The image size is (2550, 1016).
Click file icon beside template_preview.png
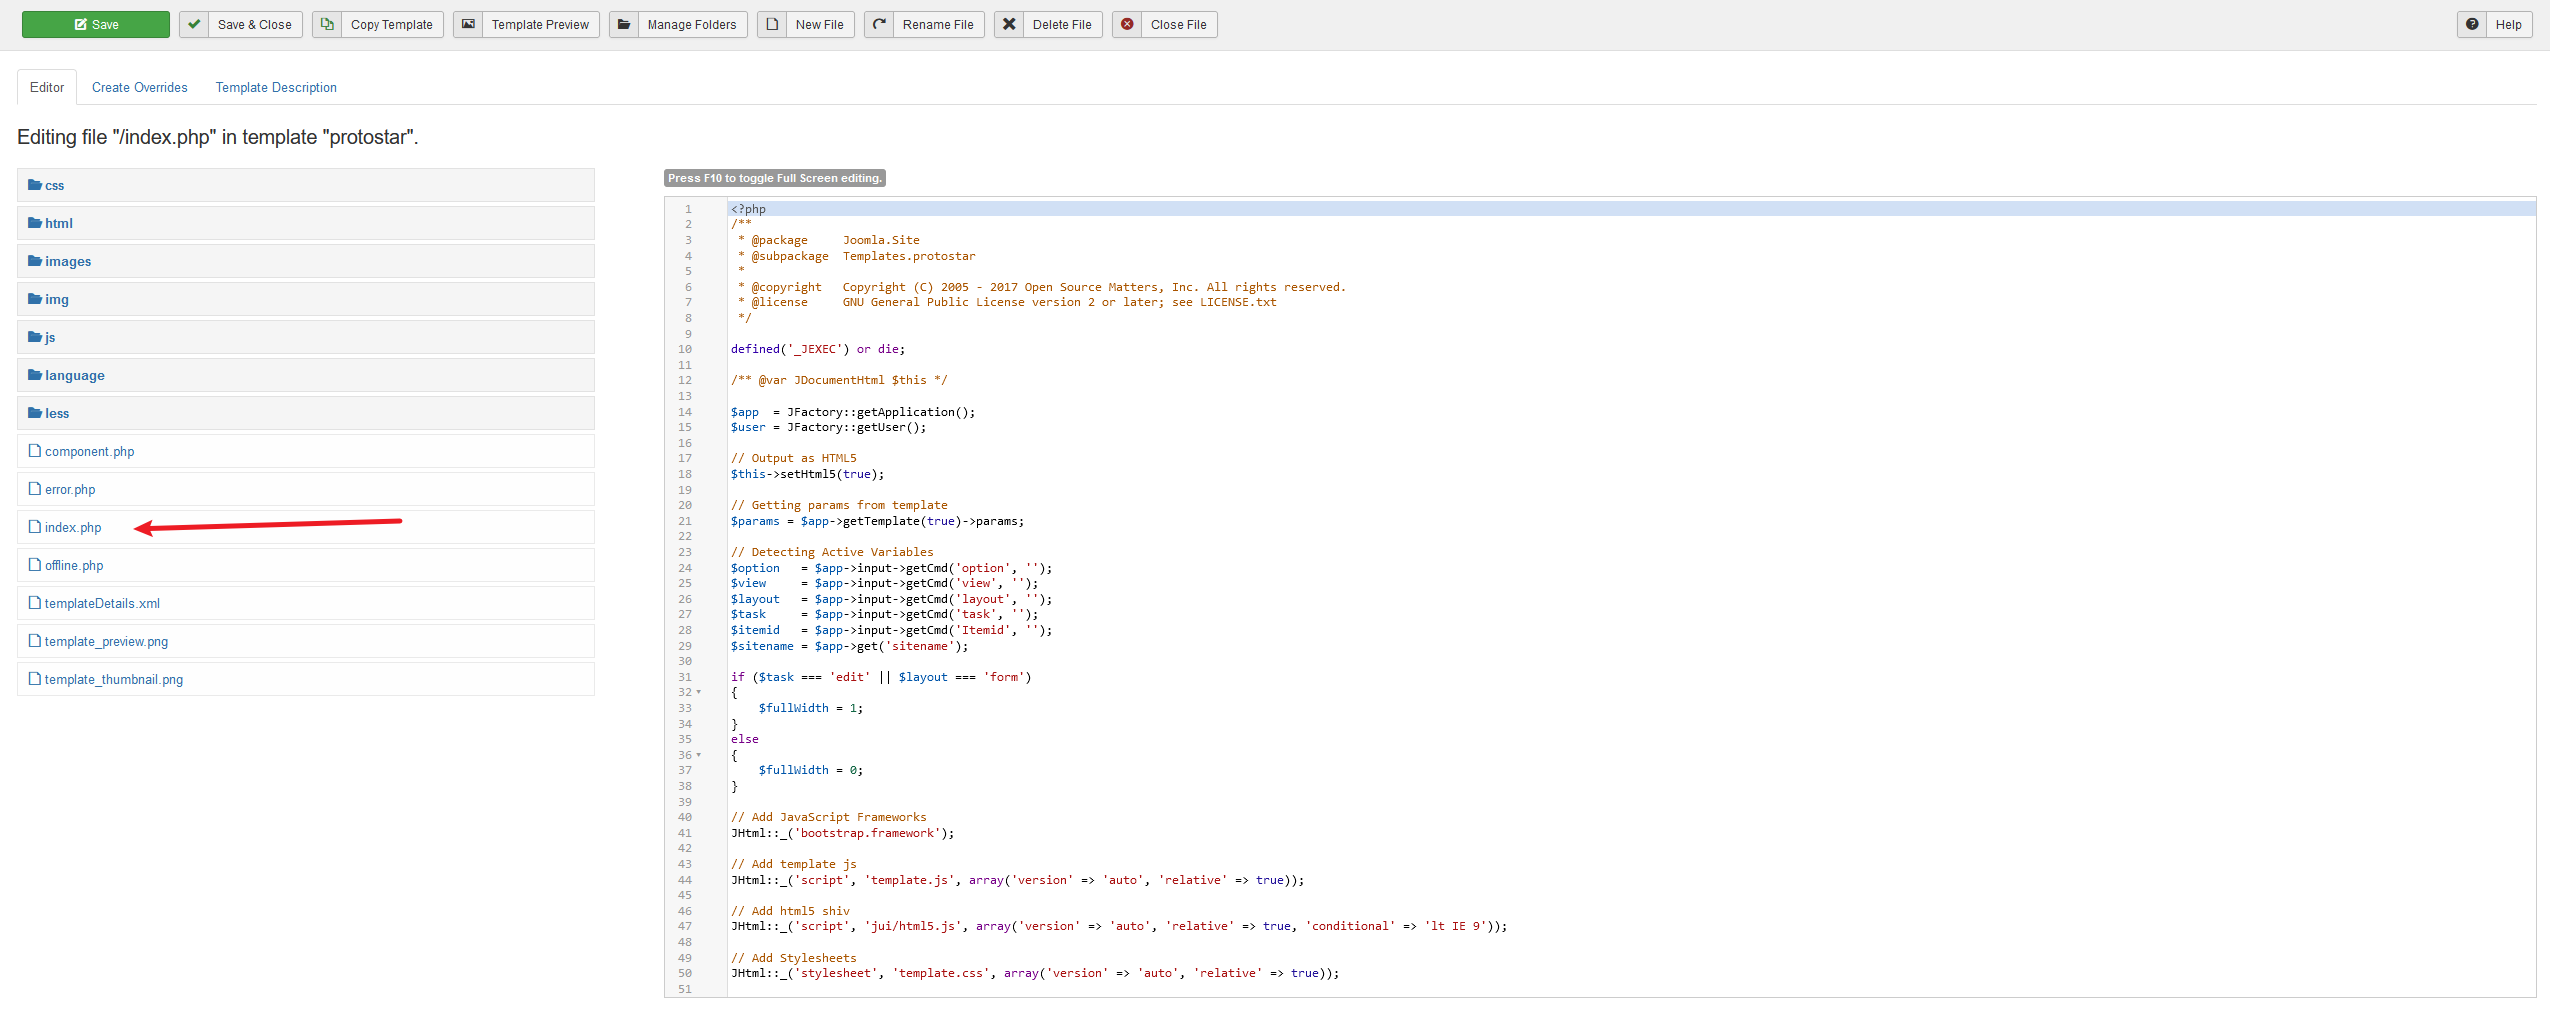tap(35, 641)
